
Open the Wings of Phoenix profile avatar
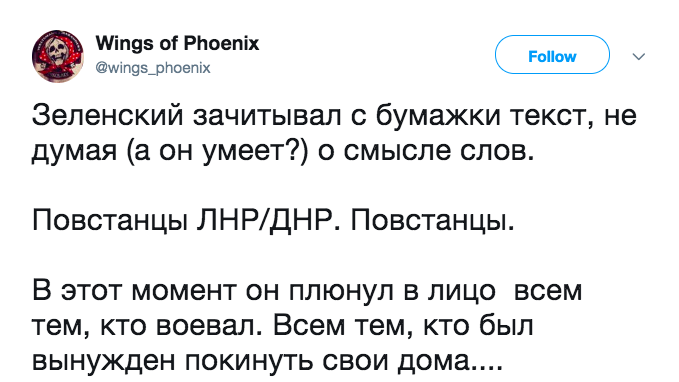tap(58, 56)
